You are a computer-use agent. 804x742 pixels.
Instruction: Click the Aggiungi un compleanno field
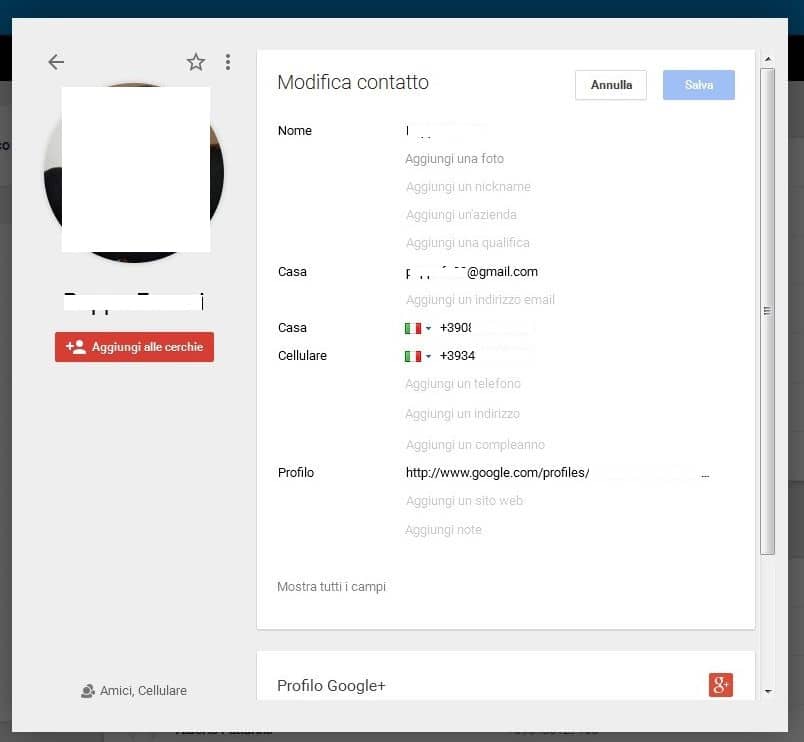475,445
